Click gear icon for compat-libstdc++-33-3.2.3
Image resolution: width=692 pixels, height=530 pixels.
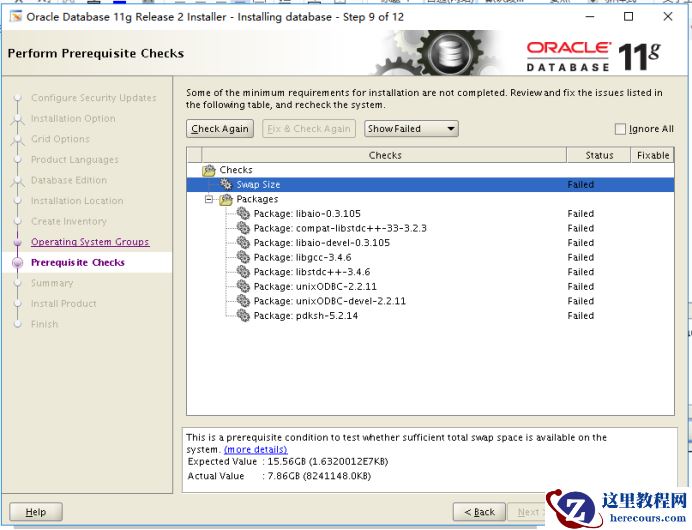tap(243, 228)
